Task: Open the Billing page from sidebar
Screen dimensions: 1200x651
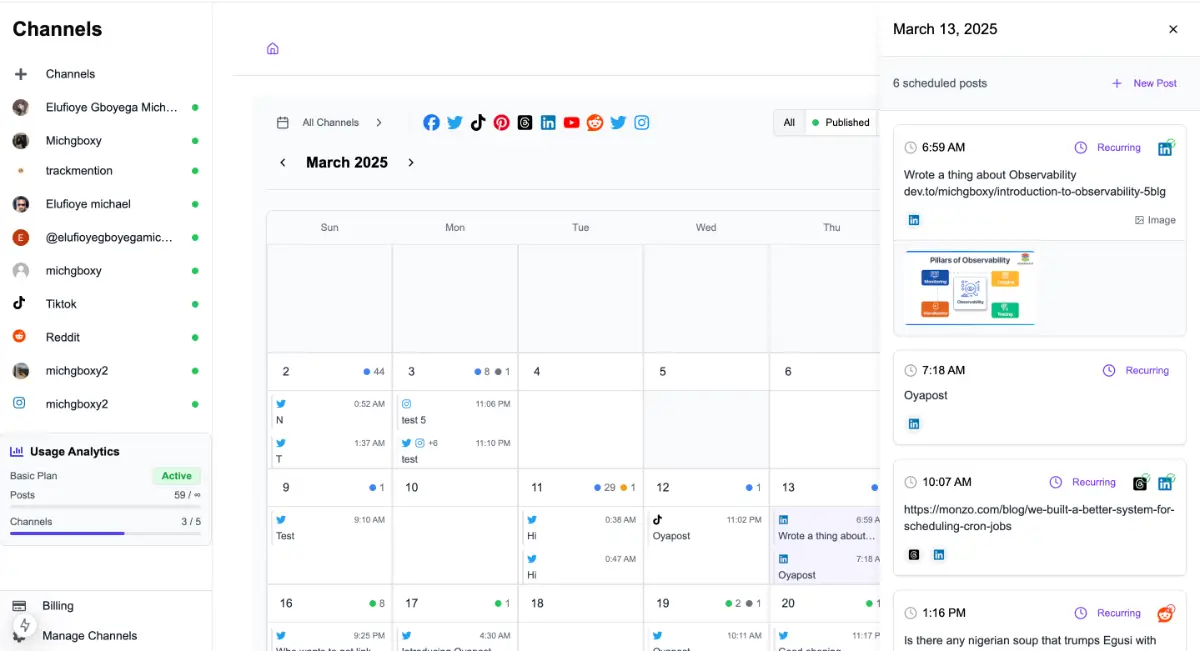Action: (58, 606)
